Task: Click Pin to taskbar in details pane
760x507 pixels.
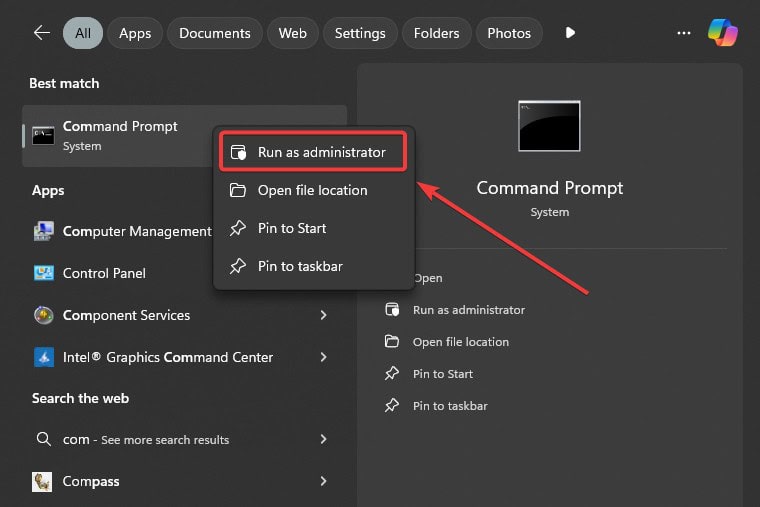Action: click(x=450, y=406)
